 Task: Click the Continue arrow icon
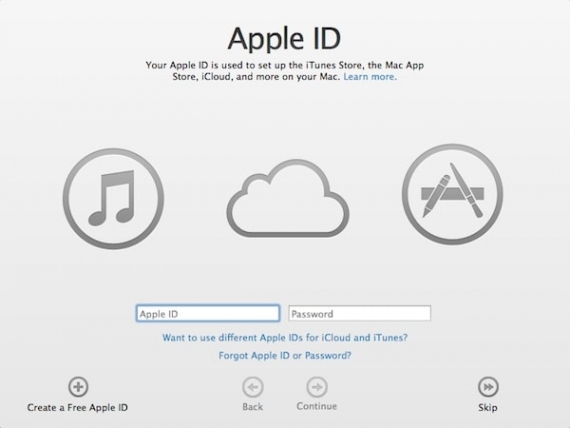click(317, 387)
